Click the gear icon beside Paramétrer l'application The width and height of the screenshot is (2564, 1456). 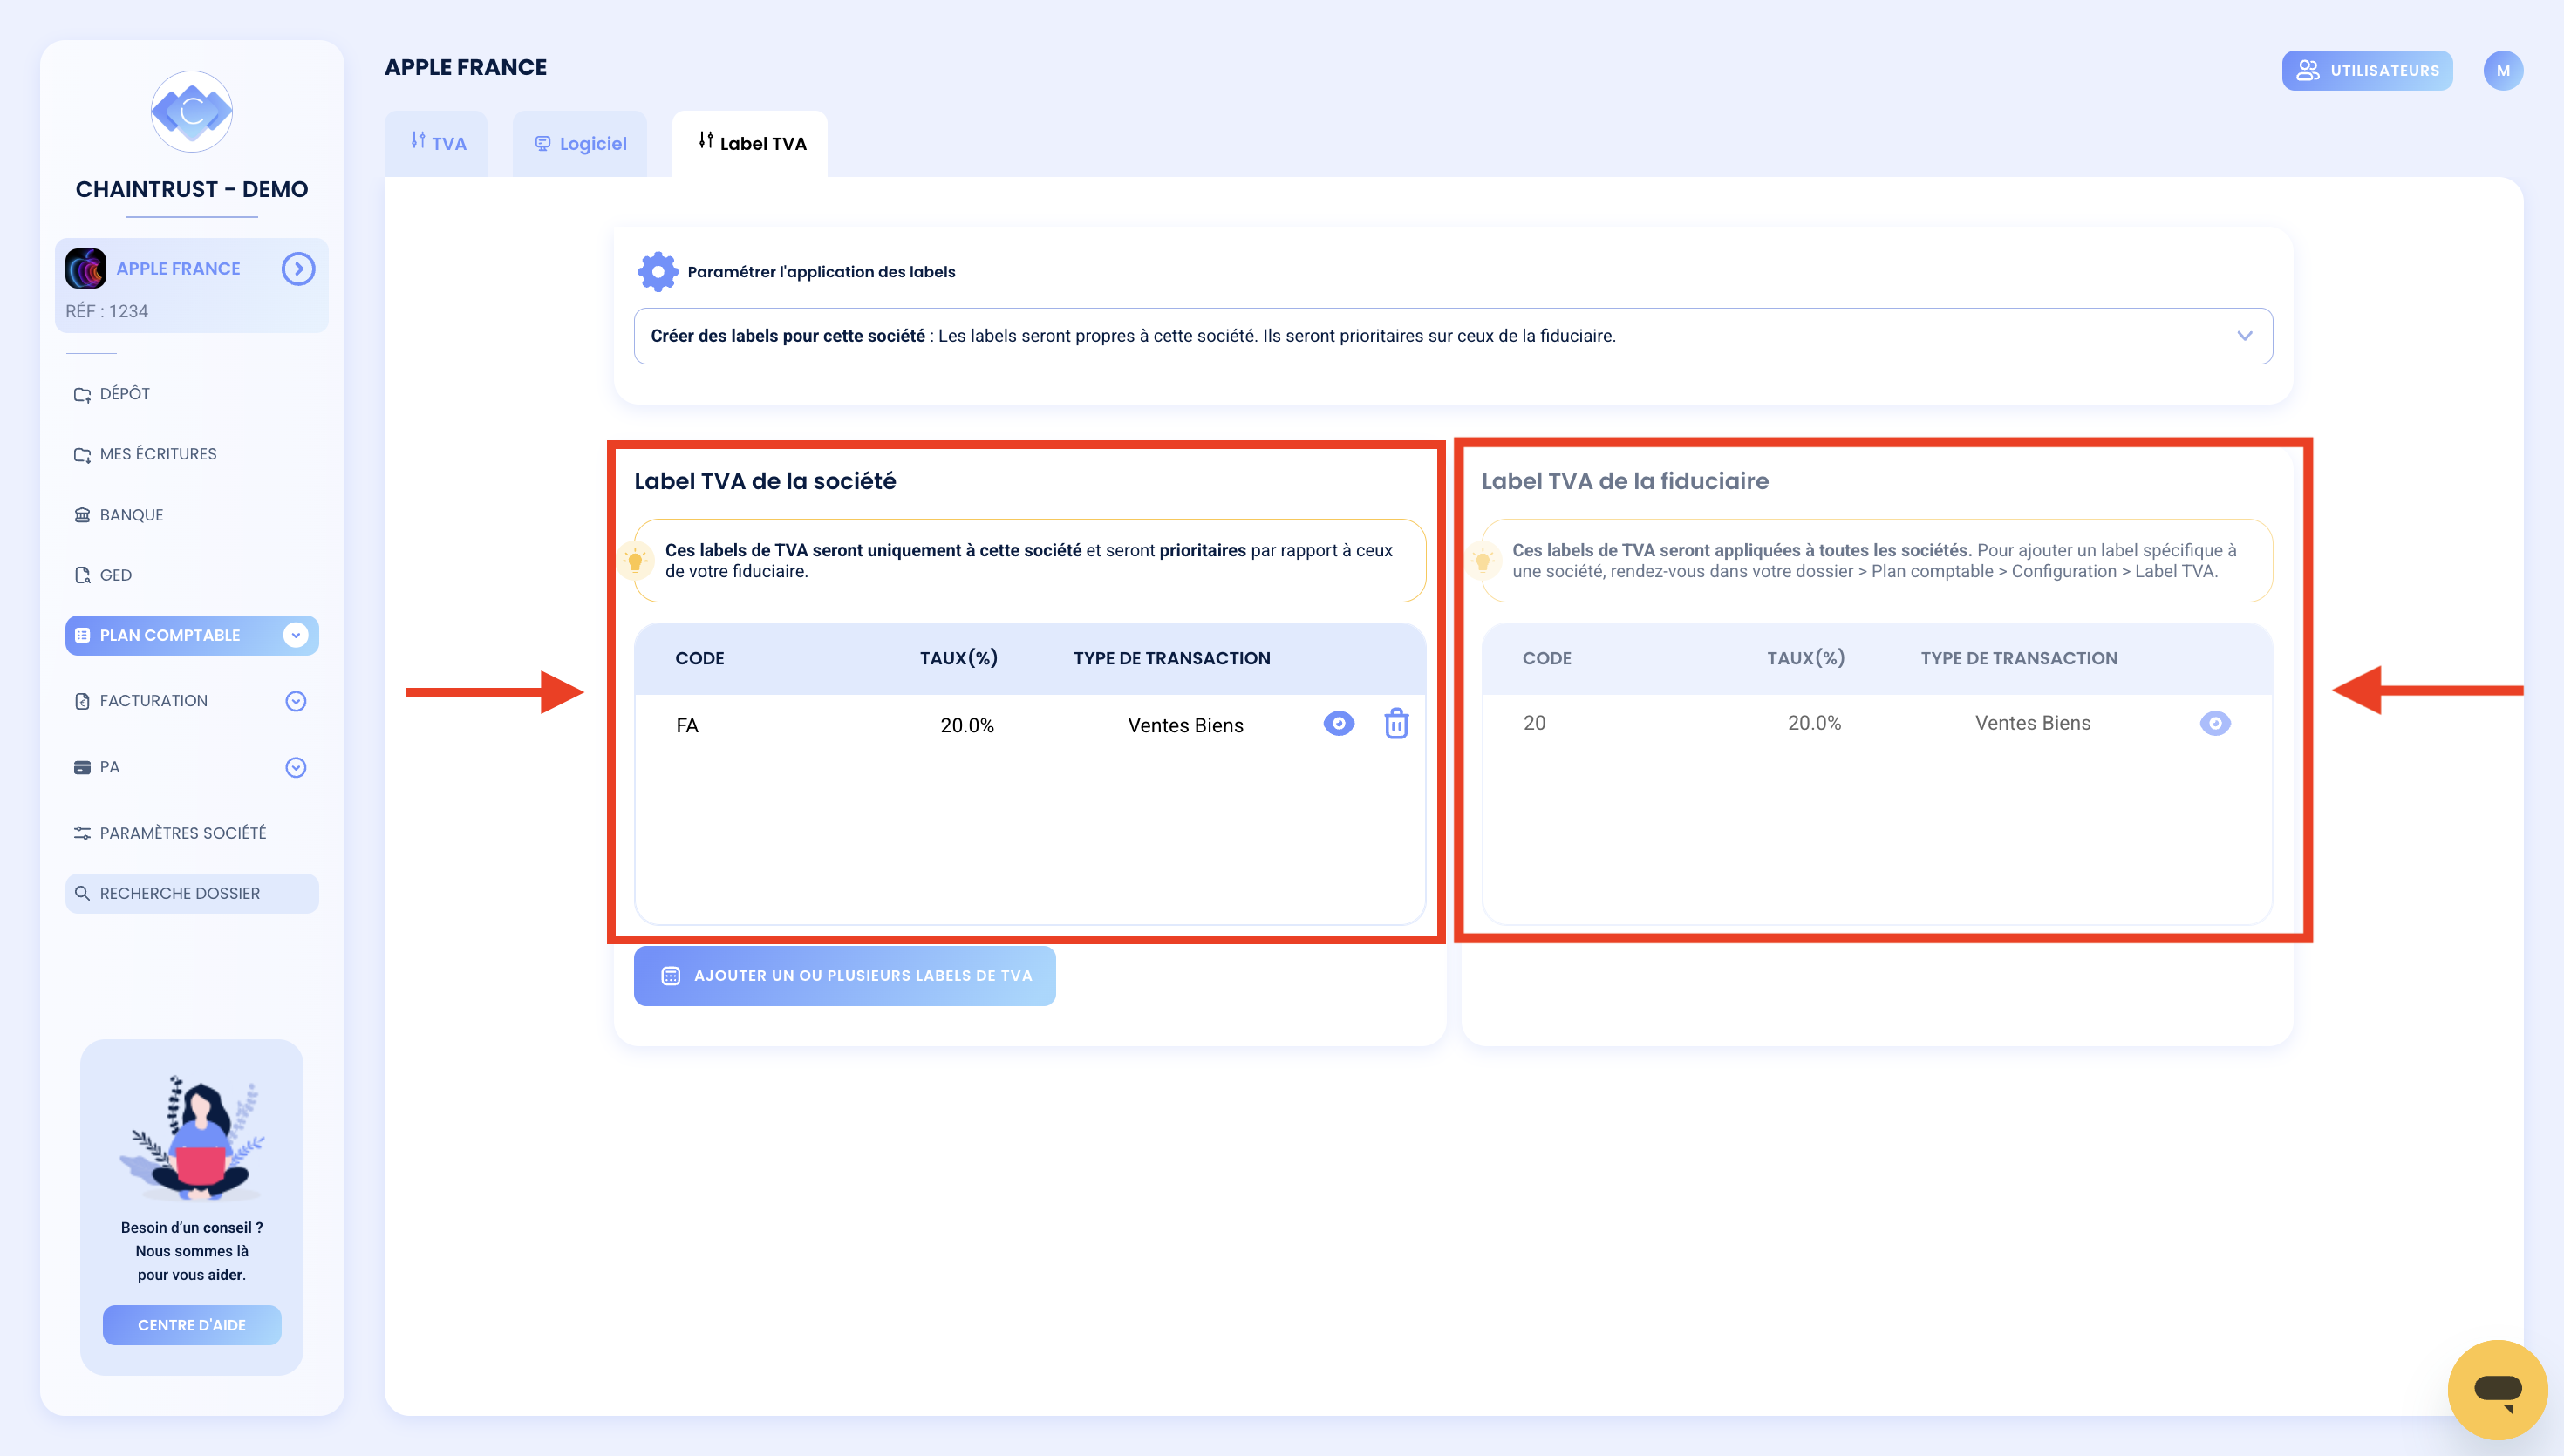657,272
